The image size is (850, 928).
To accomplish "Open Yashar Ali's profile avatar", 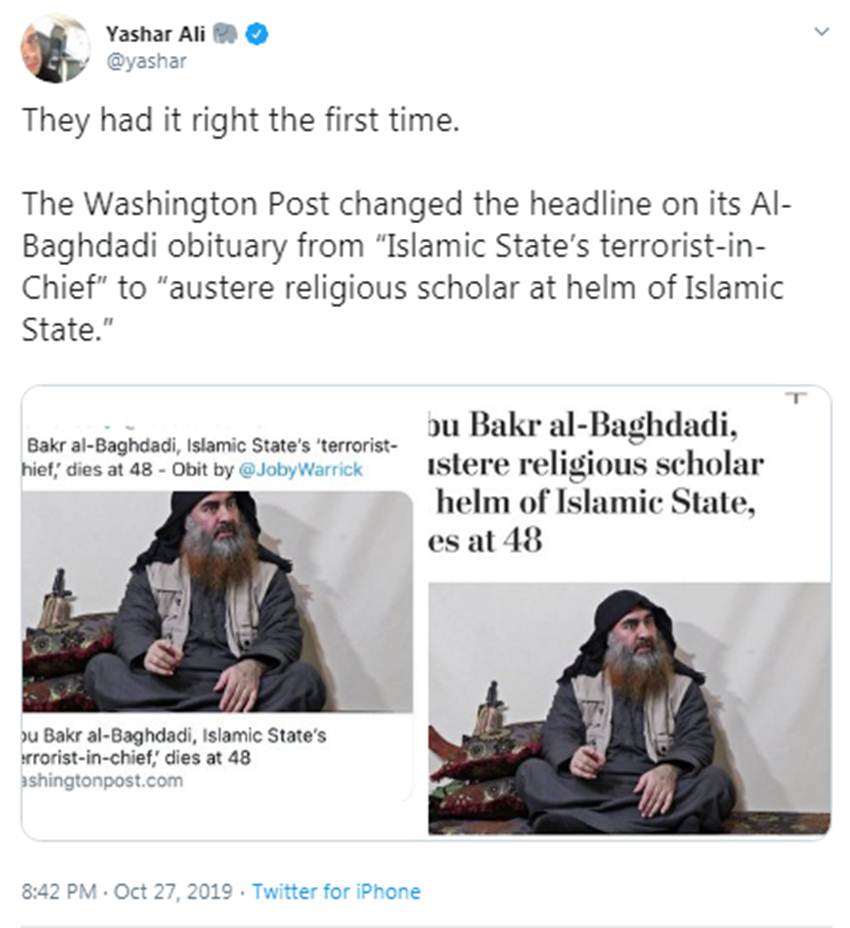I will (55, 47).
